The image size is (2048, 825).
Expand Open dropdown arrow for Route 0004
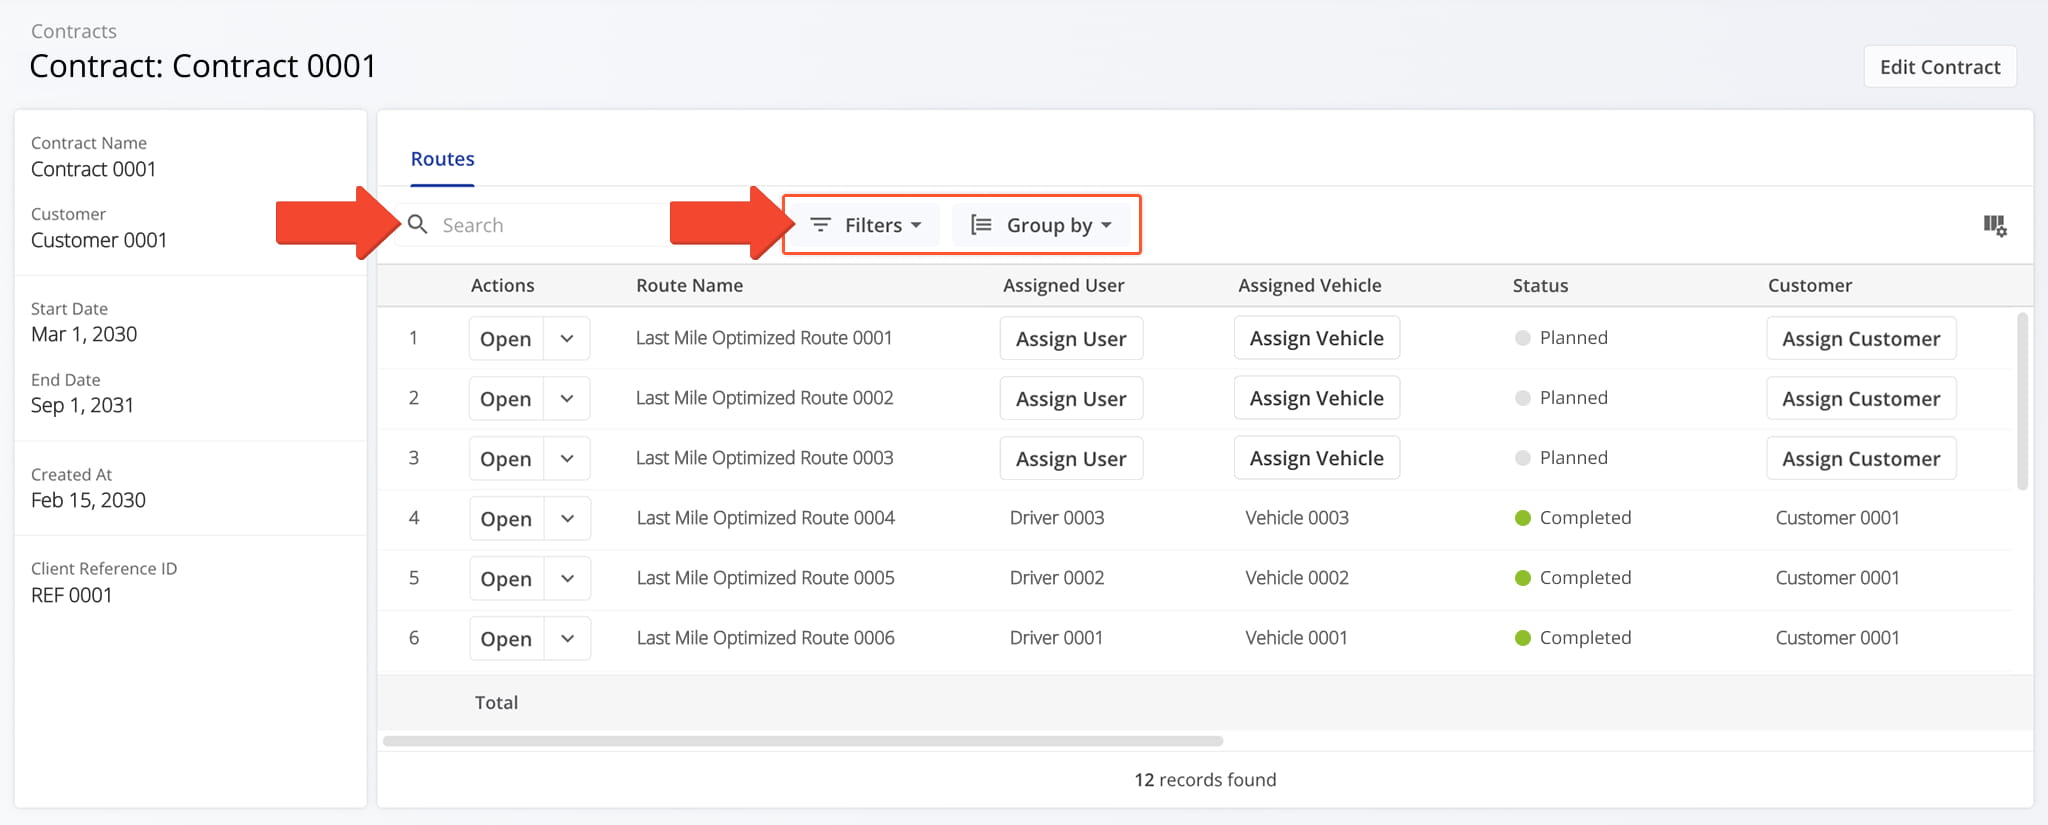567,519
